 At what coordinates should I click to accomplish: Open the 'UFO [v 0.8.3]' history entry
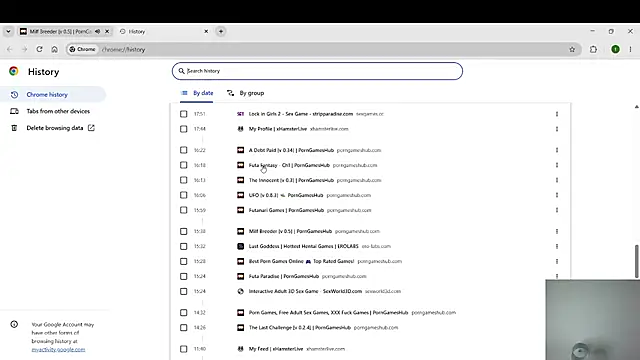tap(286, 195)
